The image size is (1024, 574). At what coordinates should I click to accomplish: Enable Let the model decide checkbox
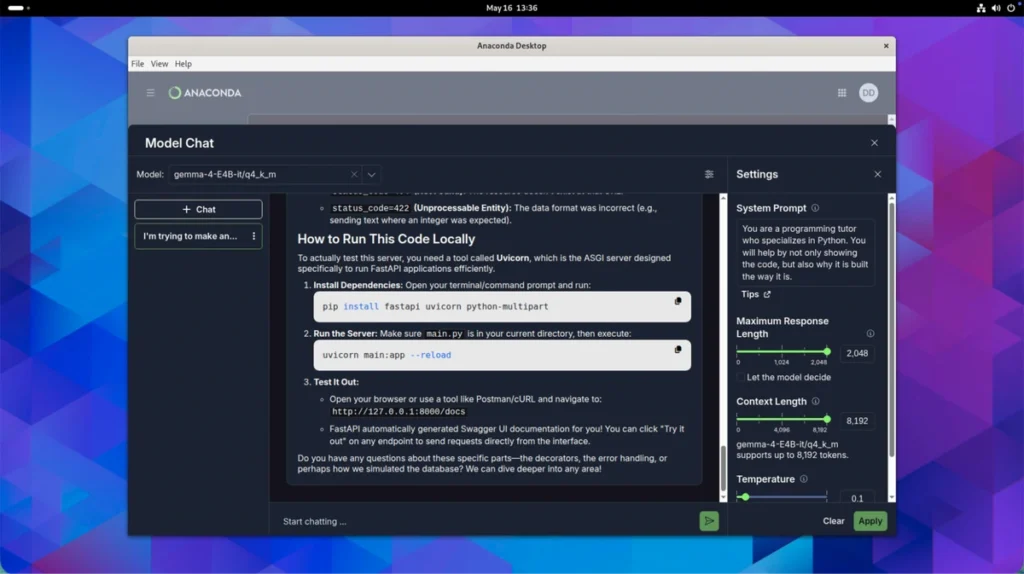[x=741, y=377]
